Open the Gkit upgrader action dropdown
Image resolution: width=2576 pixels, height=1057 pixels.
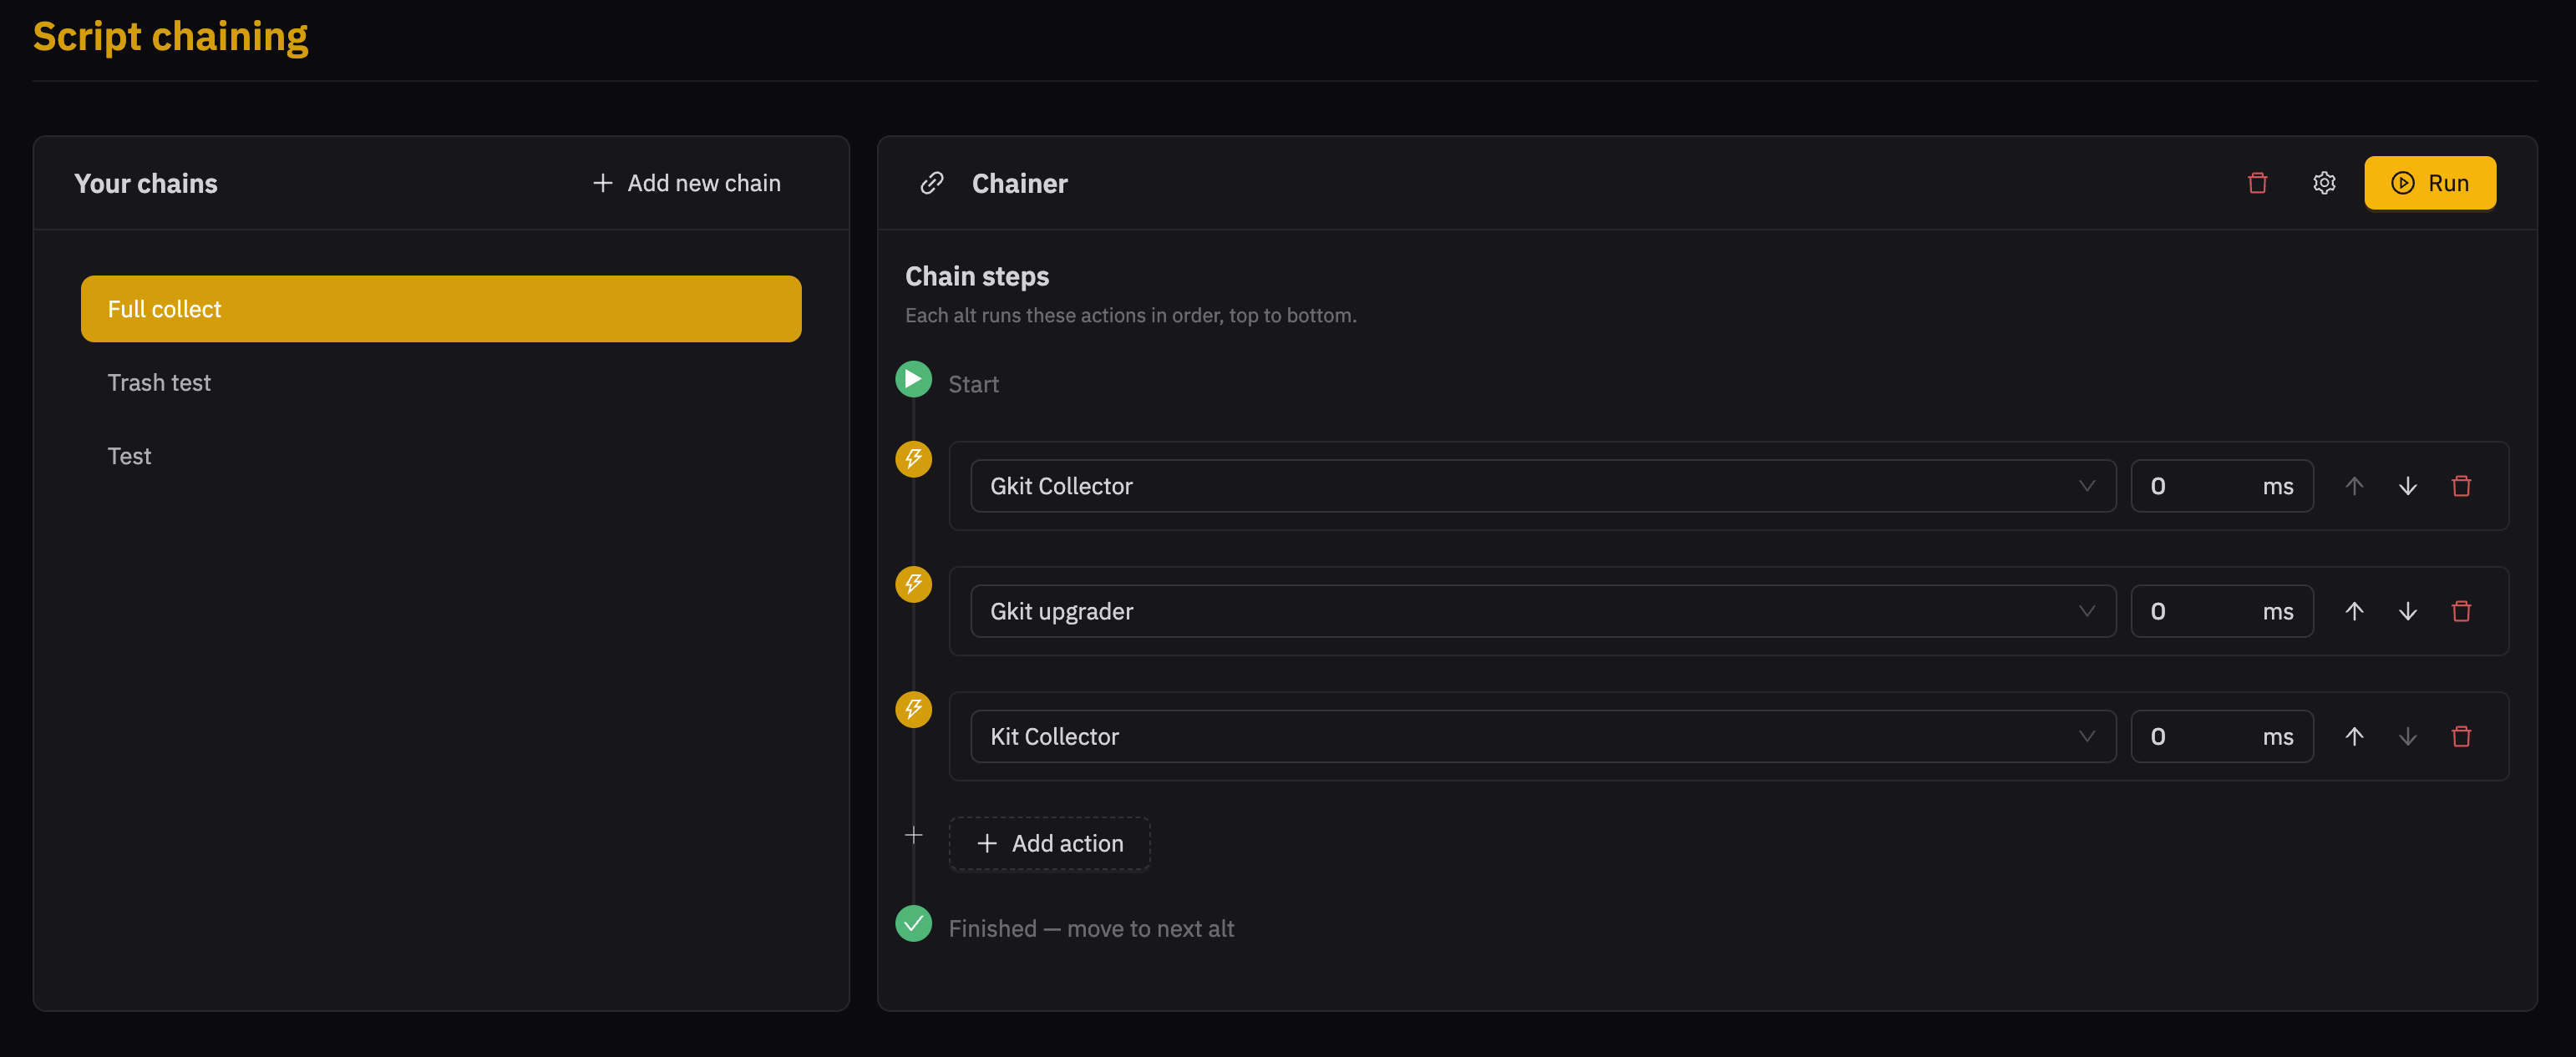point(1543,611)
